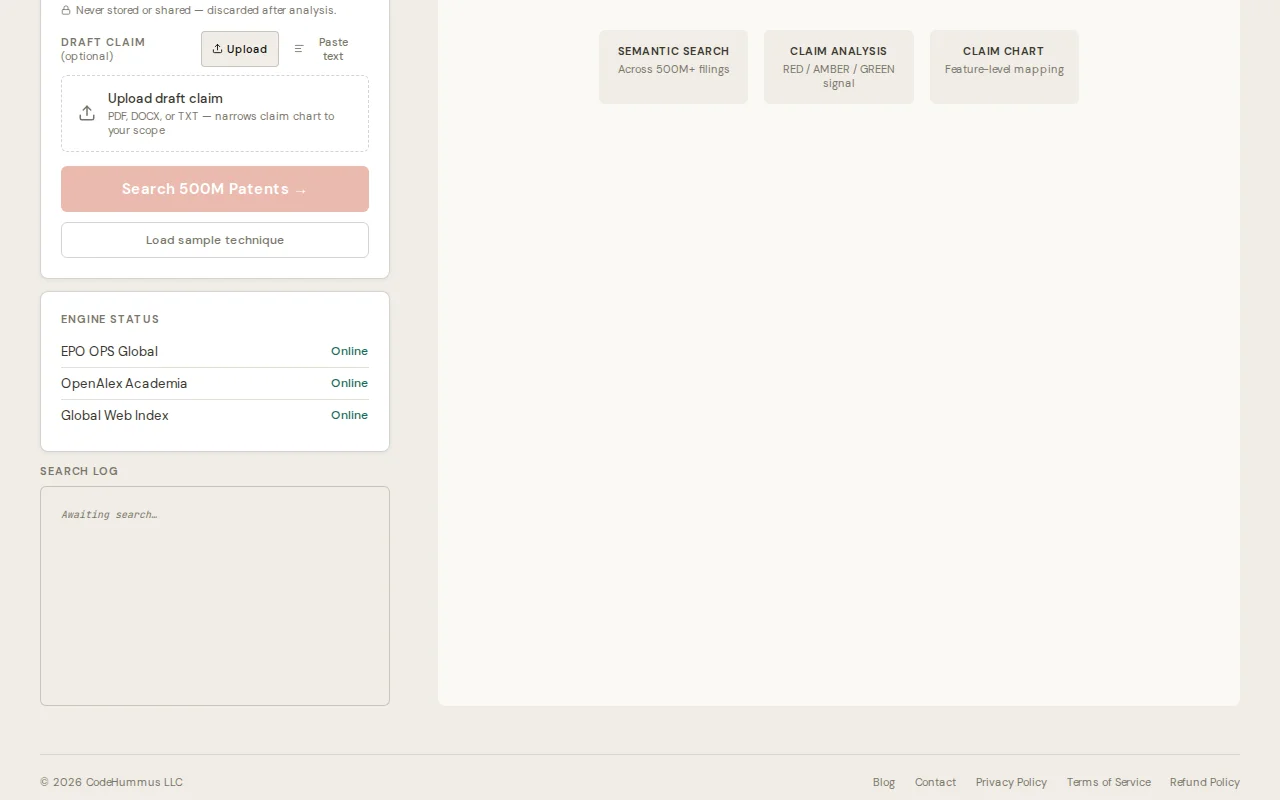Click the Draft Claim label
Image resolution: width=1280 pixels, height=800 pixels.
click(103, 42)
